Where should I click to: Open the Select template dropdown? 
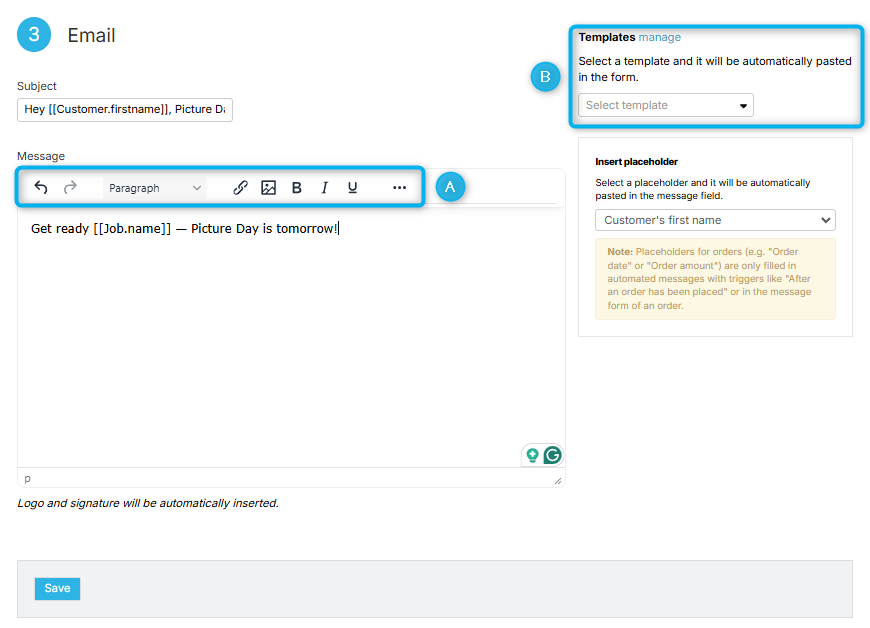pyautogui.click(x=666, y=105)
